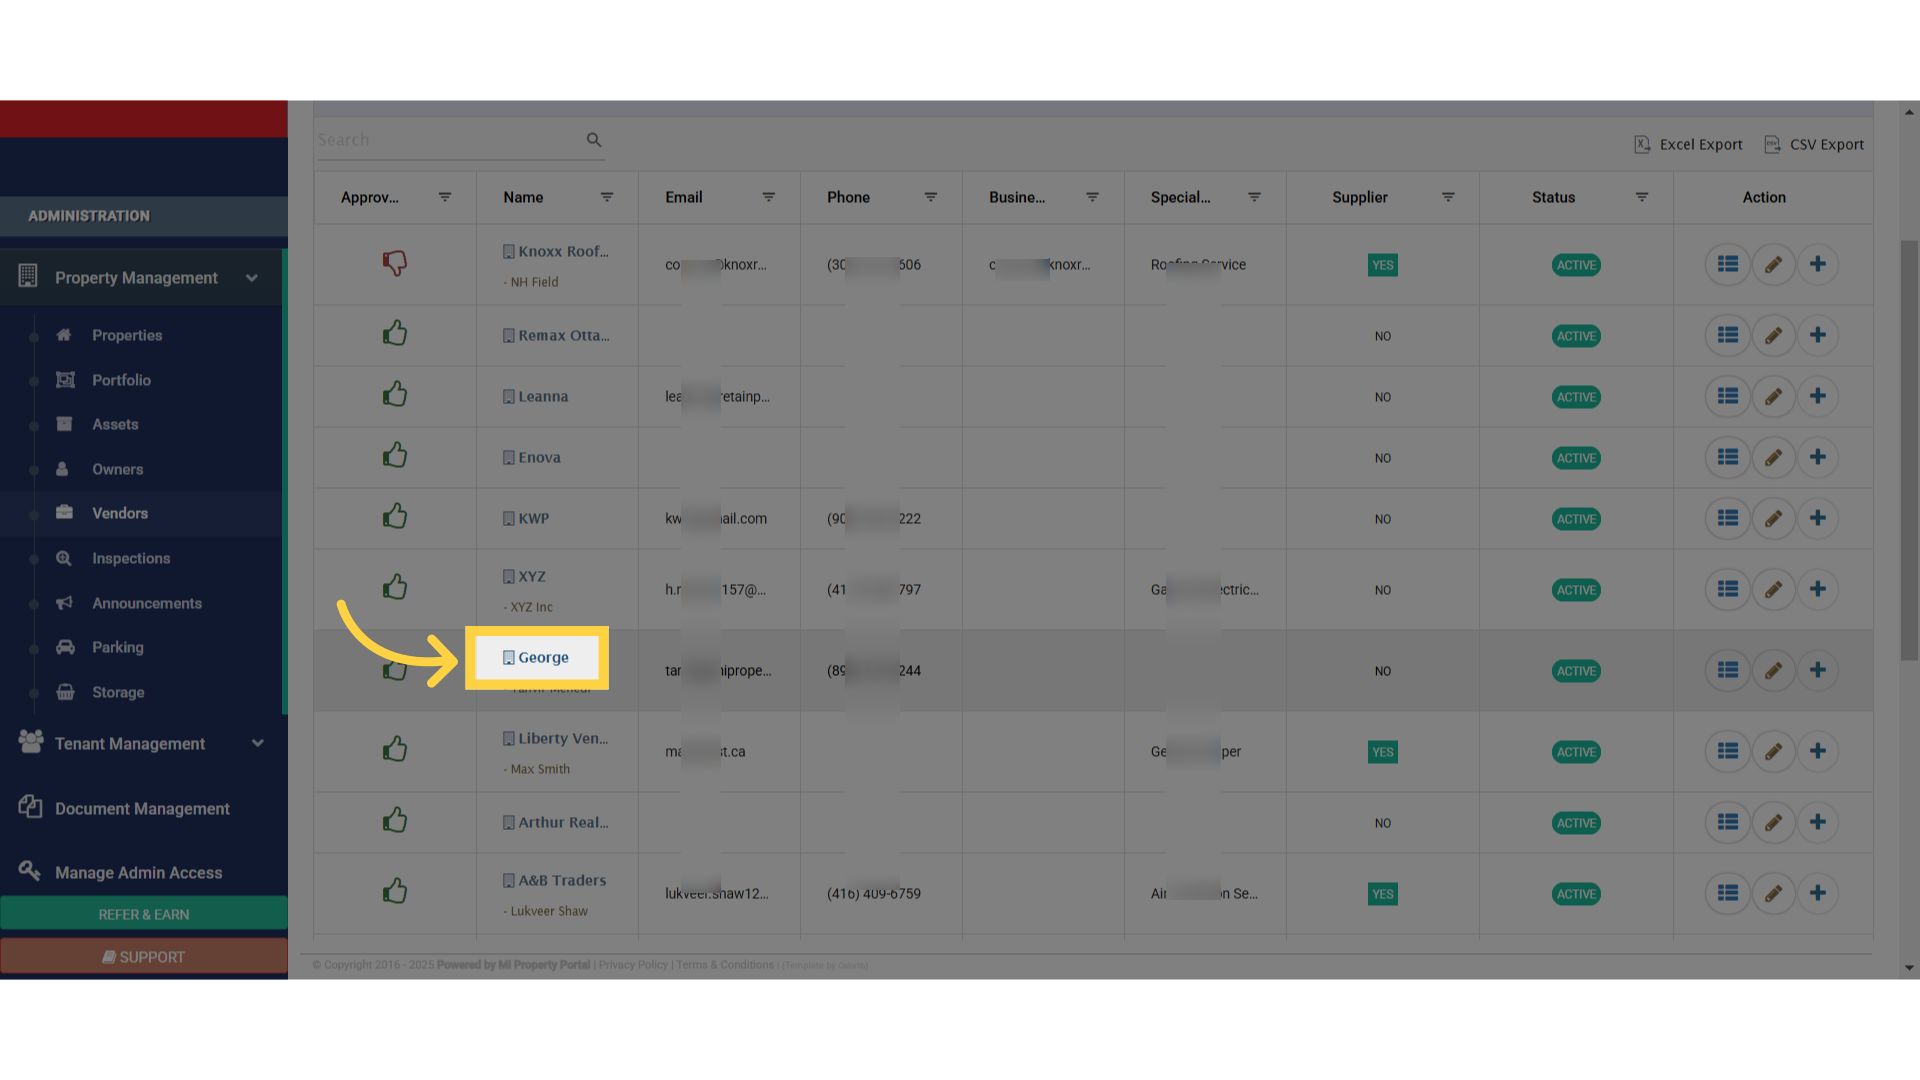Screen dimensions: 1920x1080
Task: Toggle thumbs-up approval for Leanna
Action: (x=395, y=395)
